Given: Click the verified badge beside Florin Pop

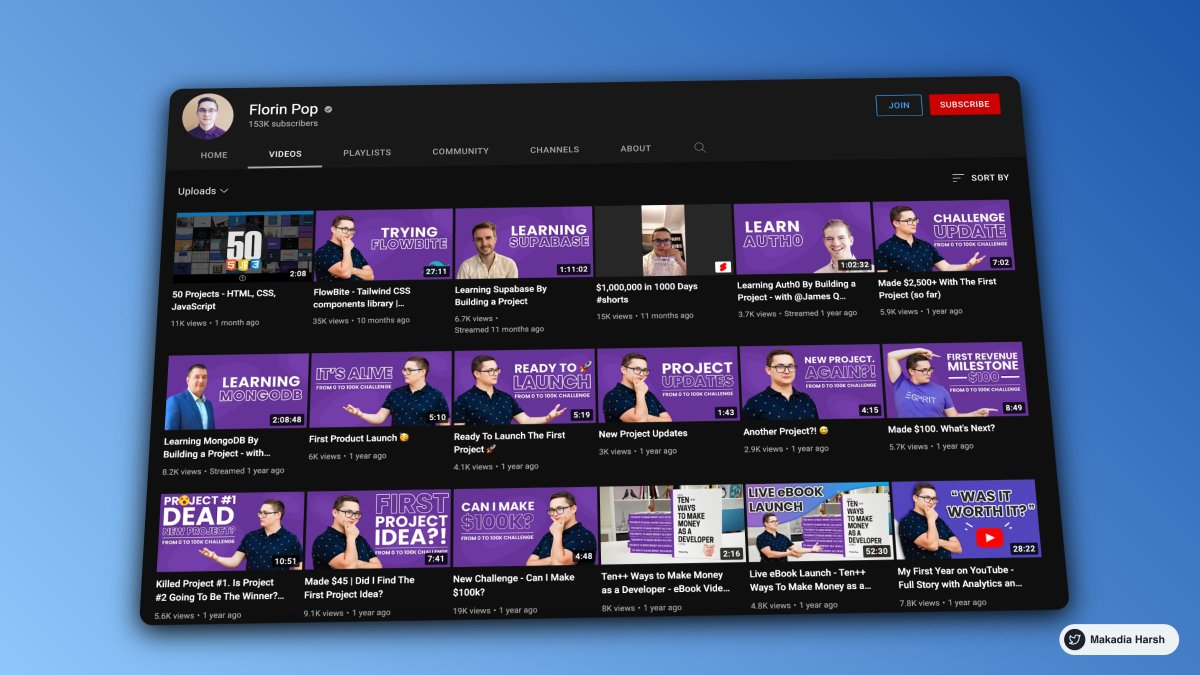Looking at the screenshot, I should (x=326, y=108).
